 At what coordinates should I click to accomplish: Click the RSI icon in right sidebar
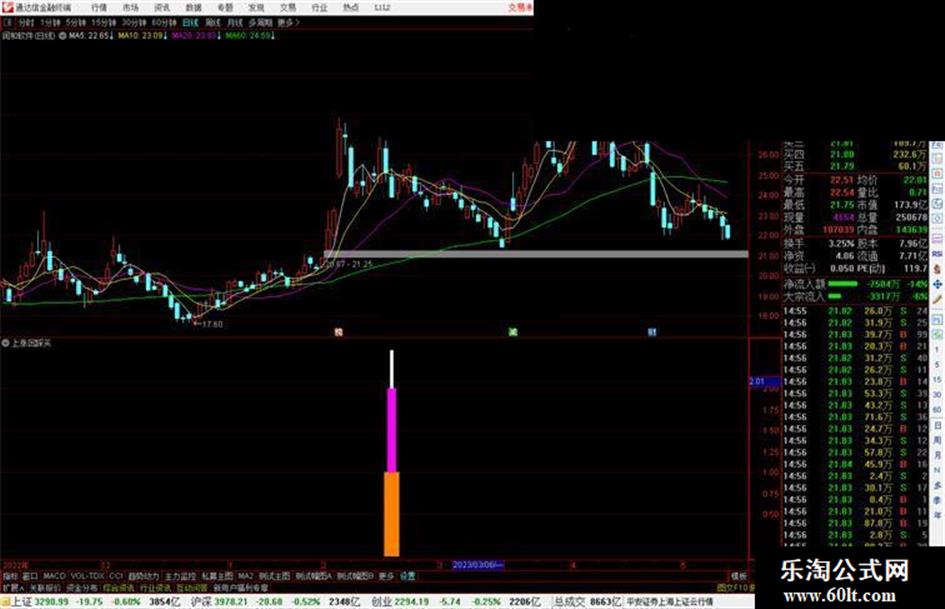[x=937, y=254]
